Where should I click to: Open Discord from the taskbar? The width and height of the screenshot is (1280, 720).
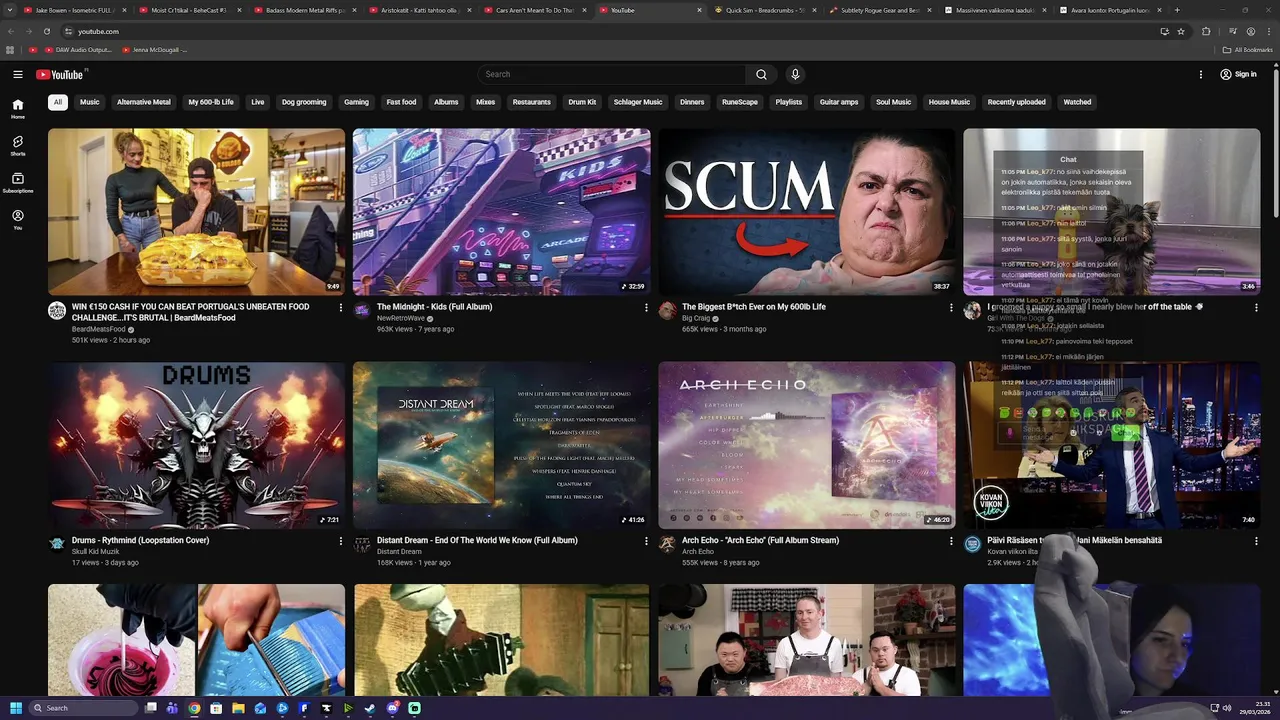[392, 708]
